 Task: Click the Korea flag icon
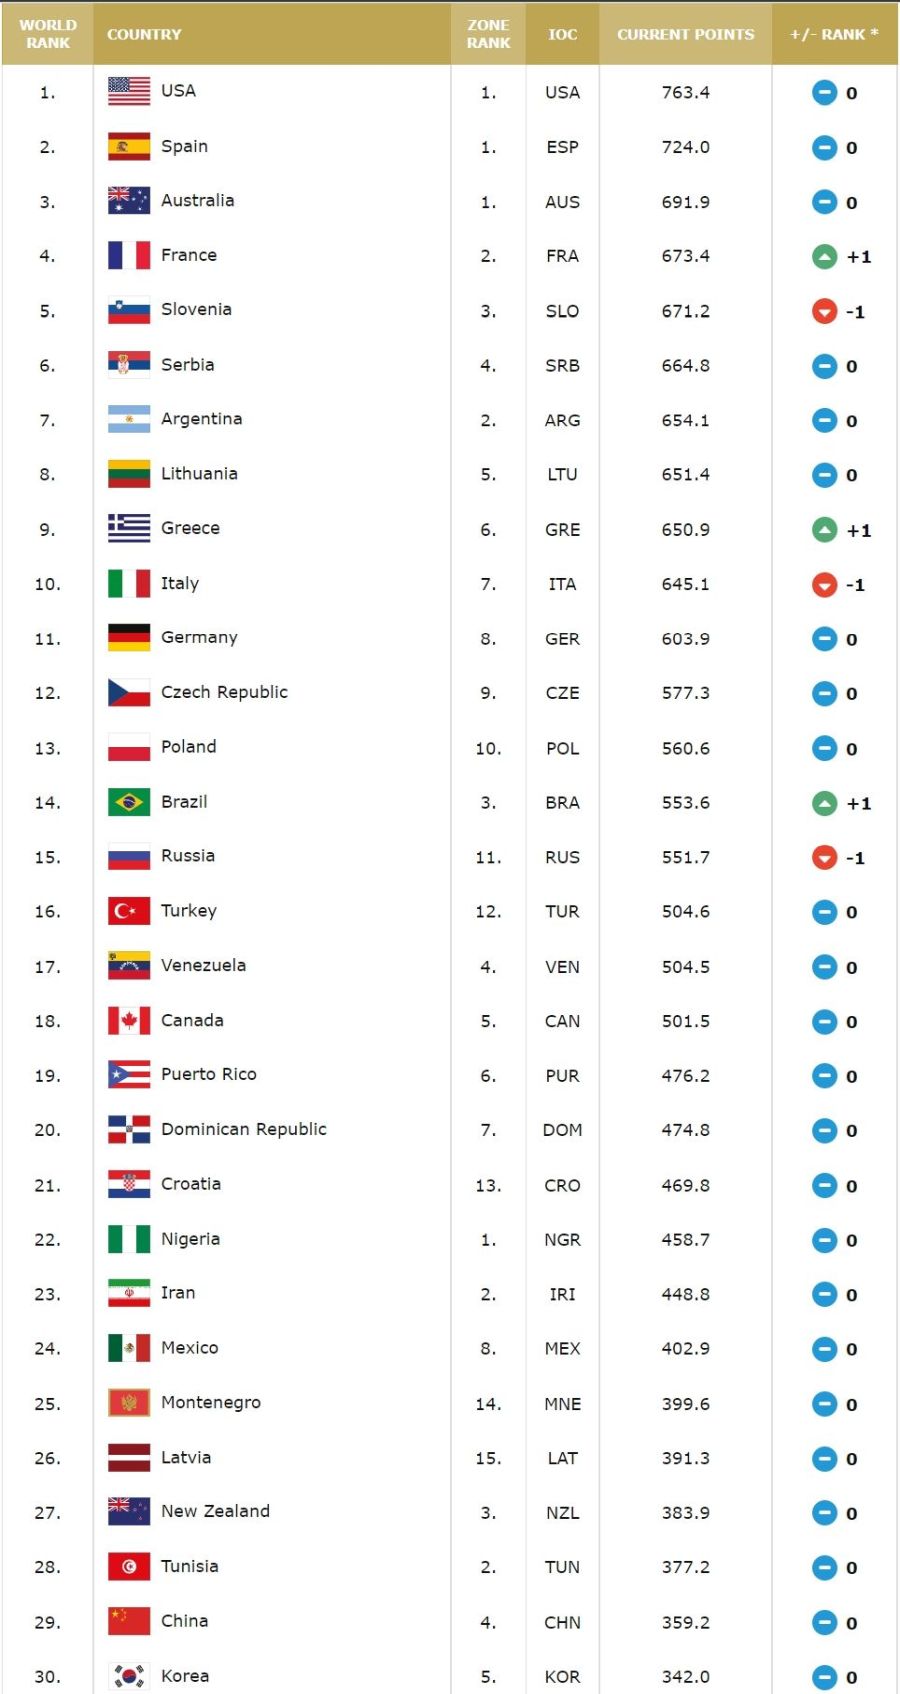point(129,1676)
